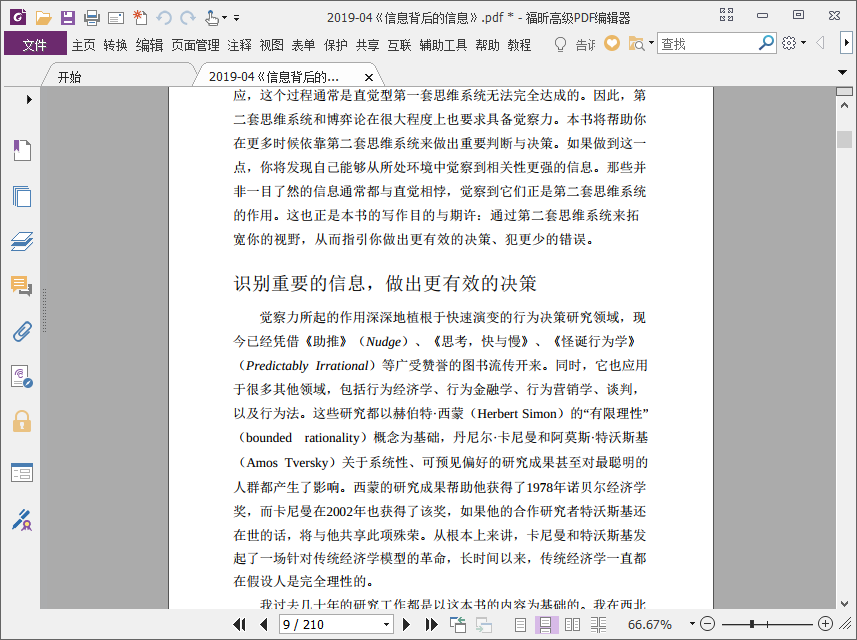The image size is (857, 640).
Task: Click the folder search icon
Action: tap(636, 44)
